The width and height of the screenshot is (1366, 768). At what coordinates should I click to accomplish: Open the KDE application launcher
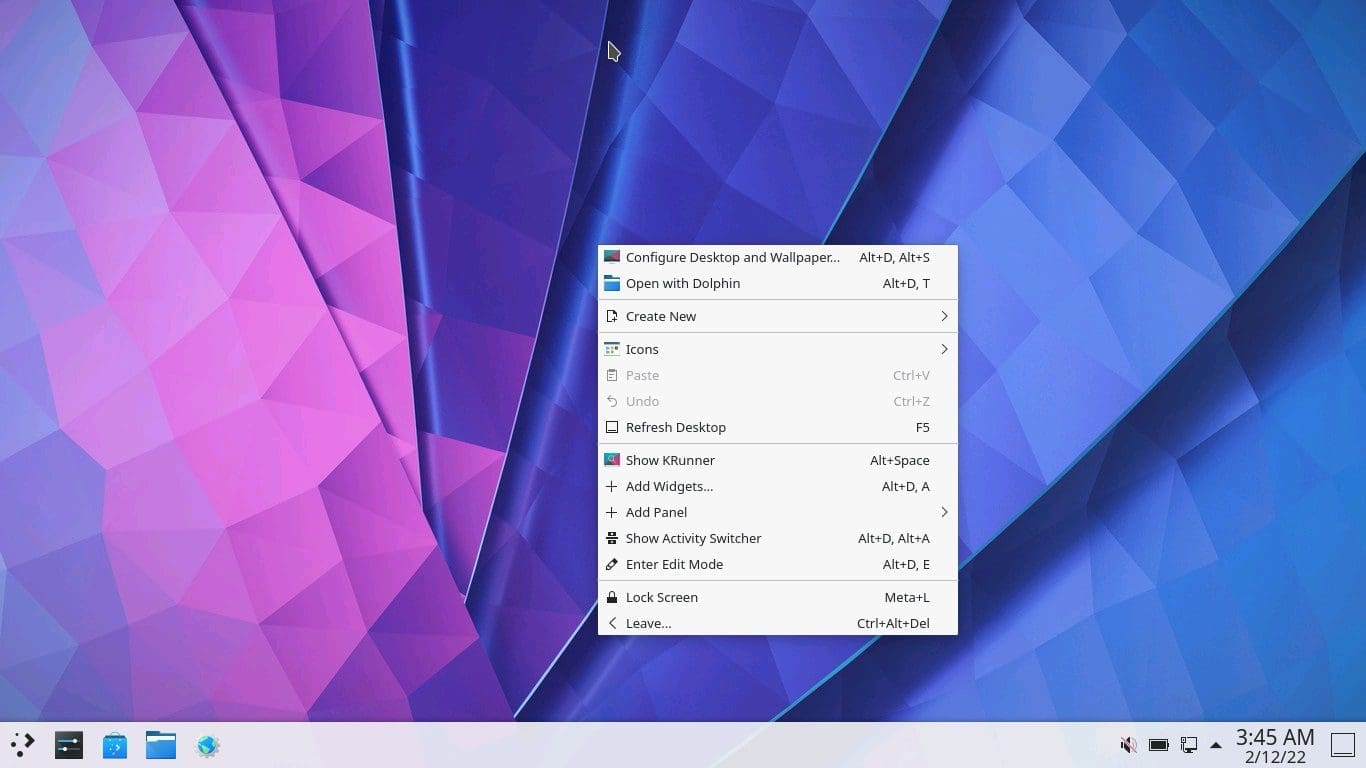22,745
